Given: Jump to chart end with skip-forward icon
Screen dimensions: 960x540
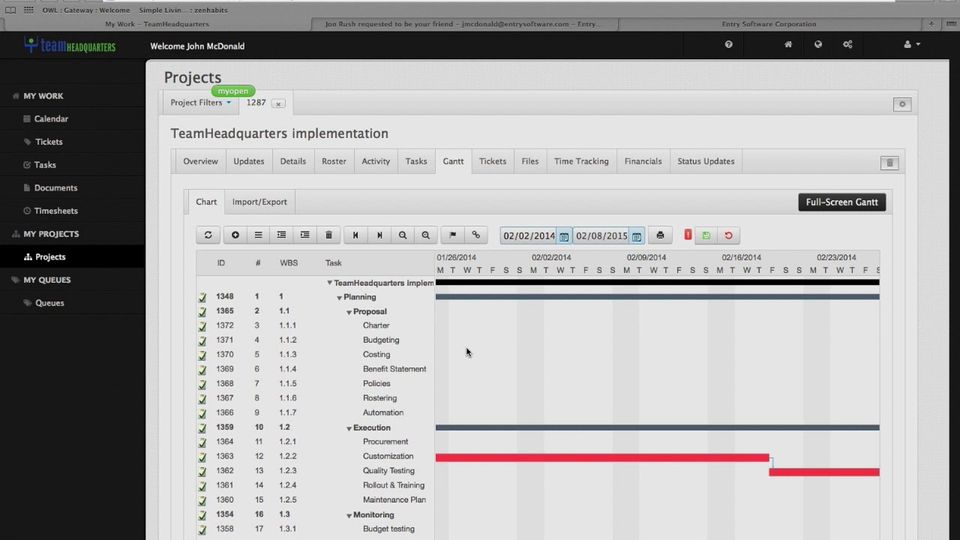Looking at the screenshot, I should [380, 235].
